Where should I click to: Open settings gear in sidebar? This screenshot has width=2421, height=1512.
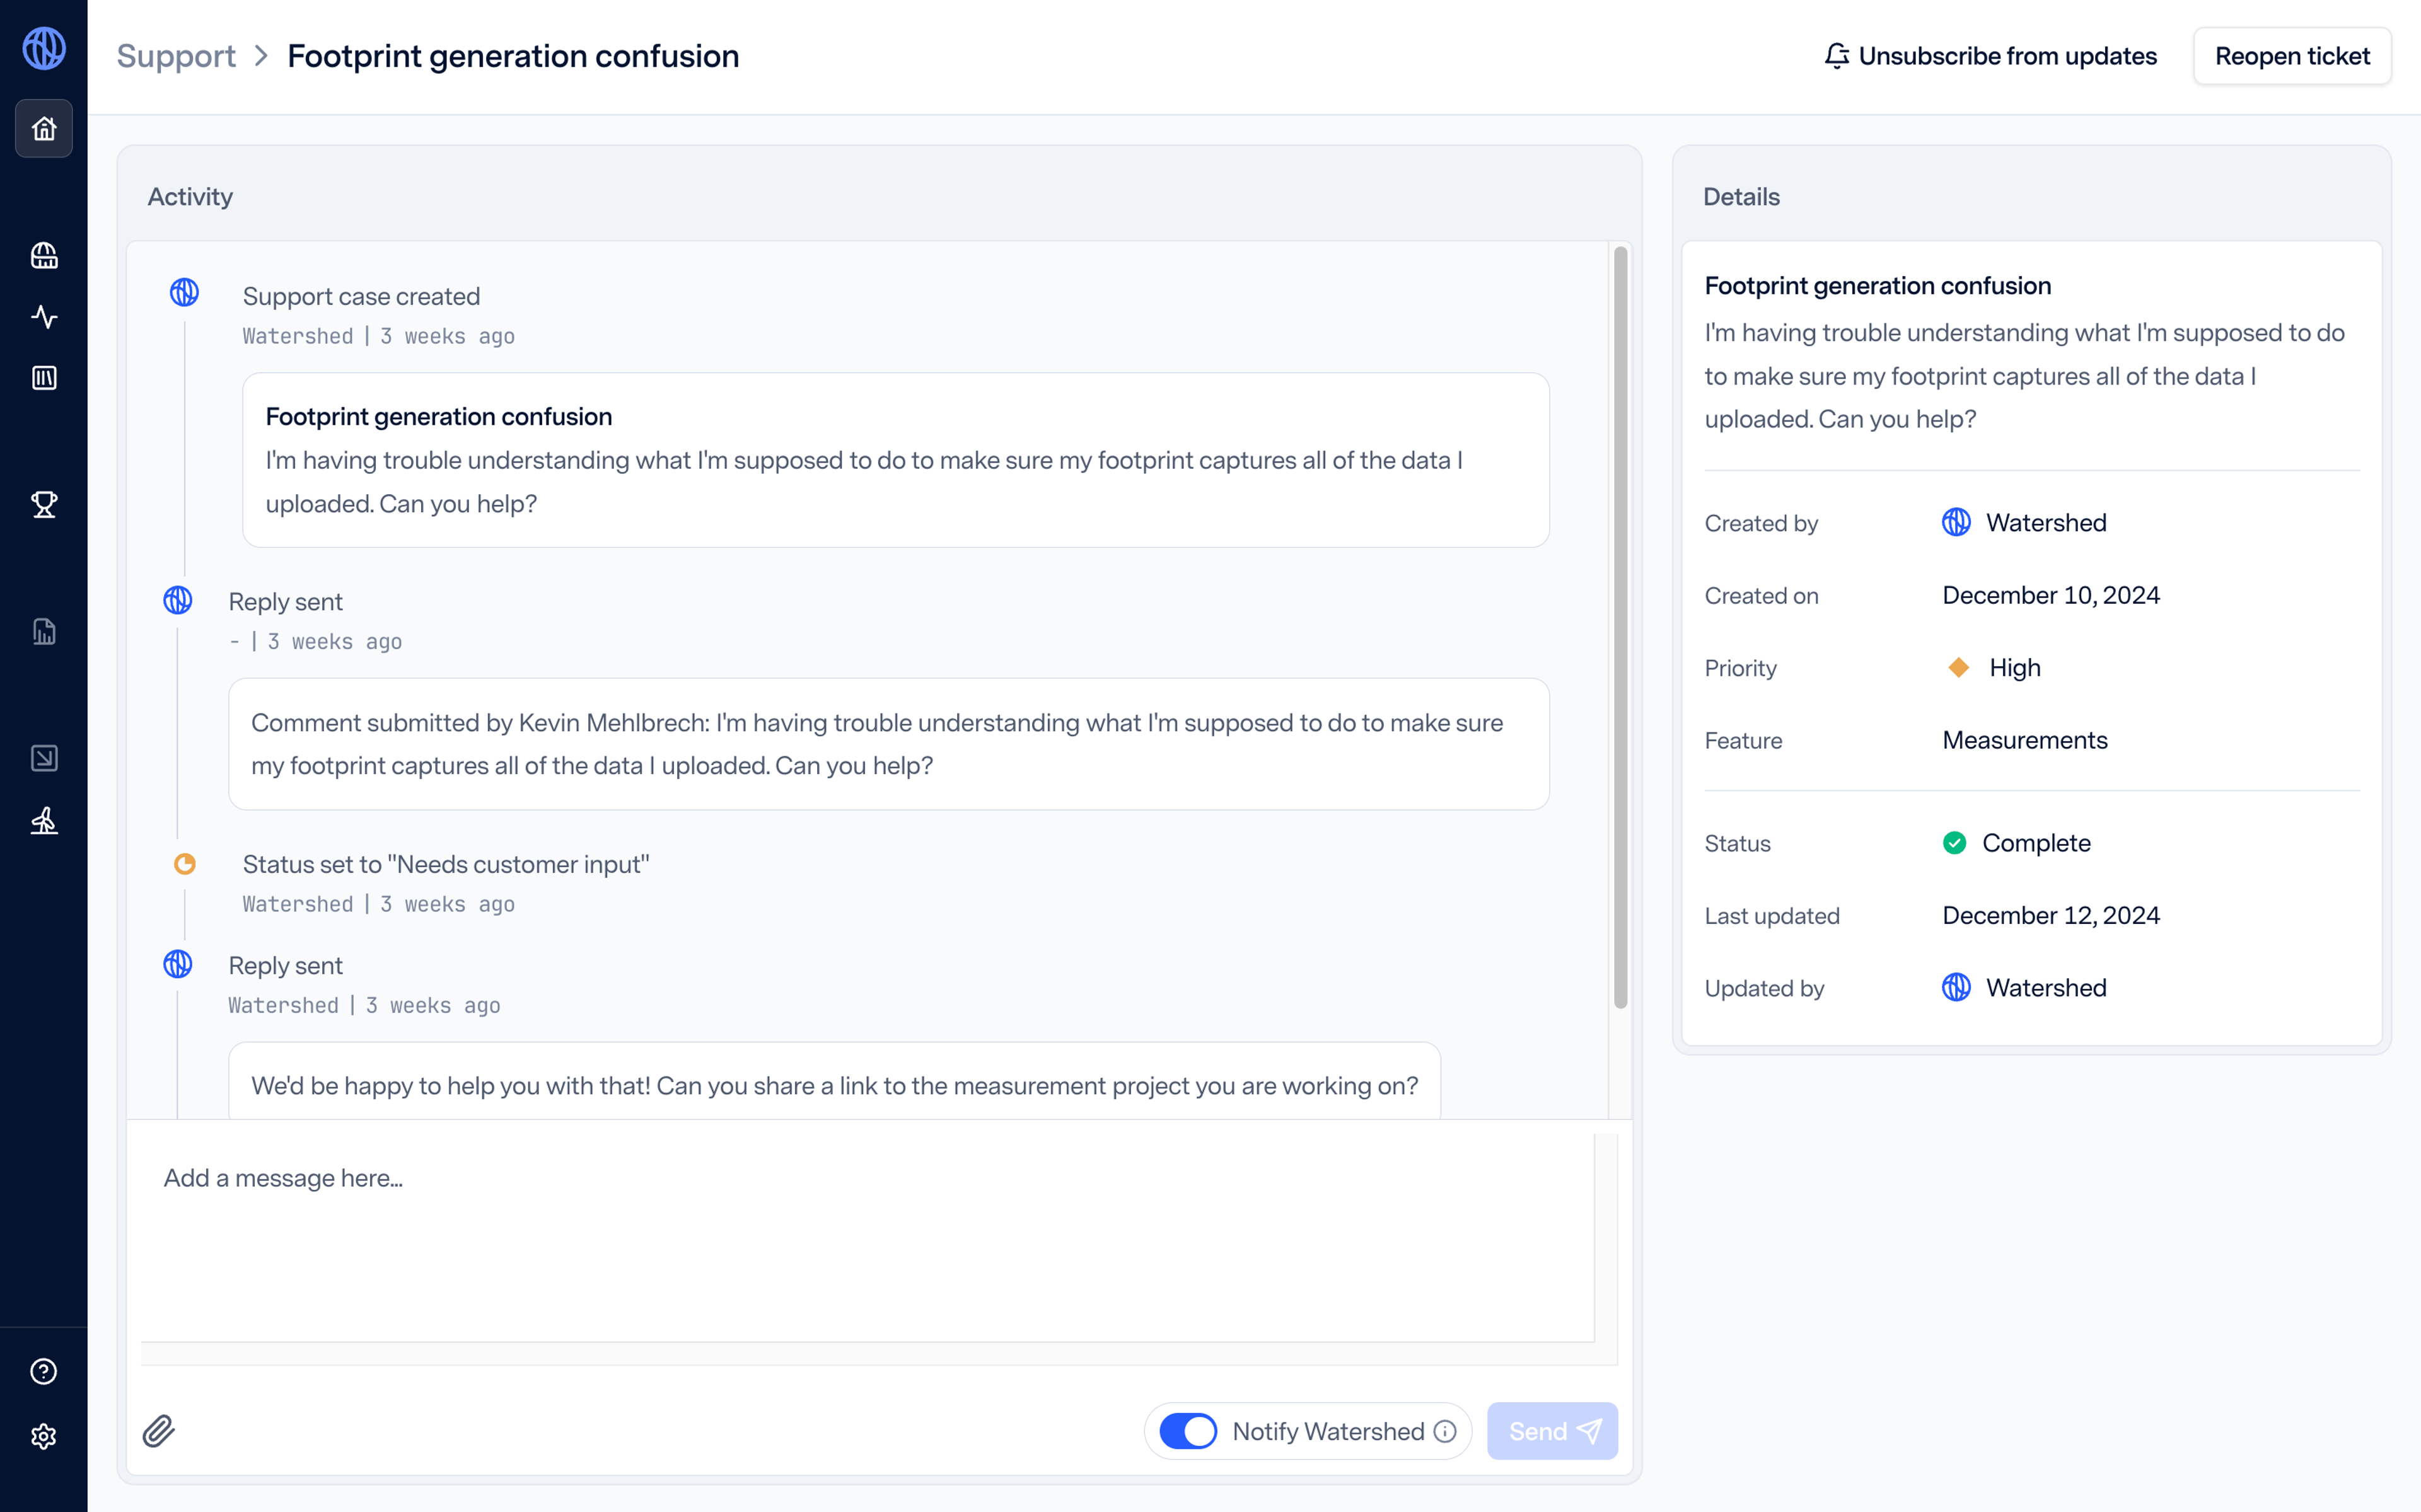[44, 1436]
